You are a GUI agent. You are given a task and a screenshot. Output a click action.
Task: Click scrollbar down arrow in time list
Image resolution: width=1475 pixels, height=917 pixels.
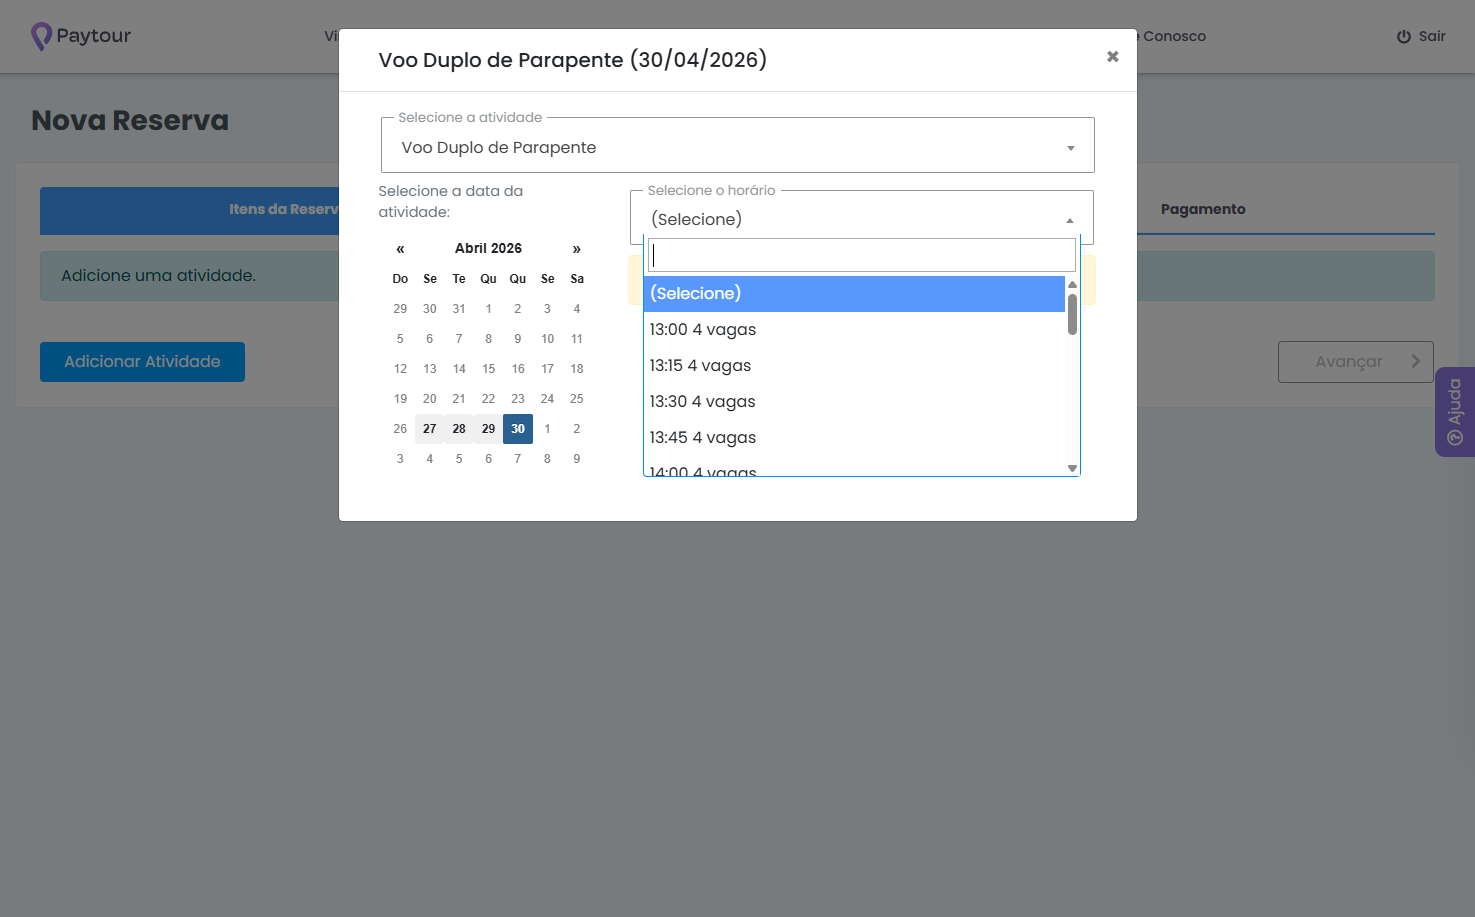[1072, 468]
